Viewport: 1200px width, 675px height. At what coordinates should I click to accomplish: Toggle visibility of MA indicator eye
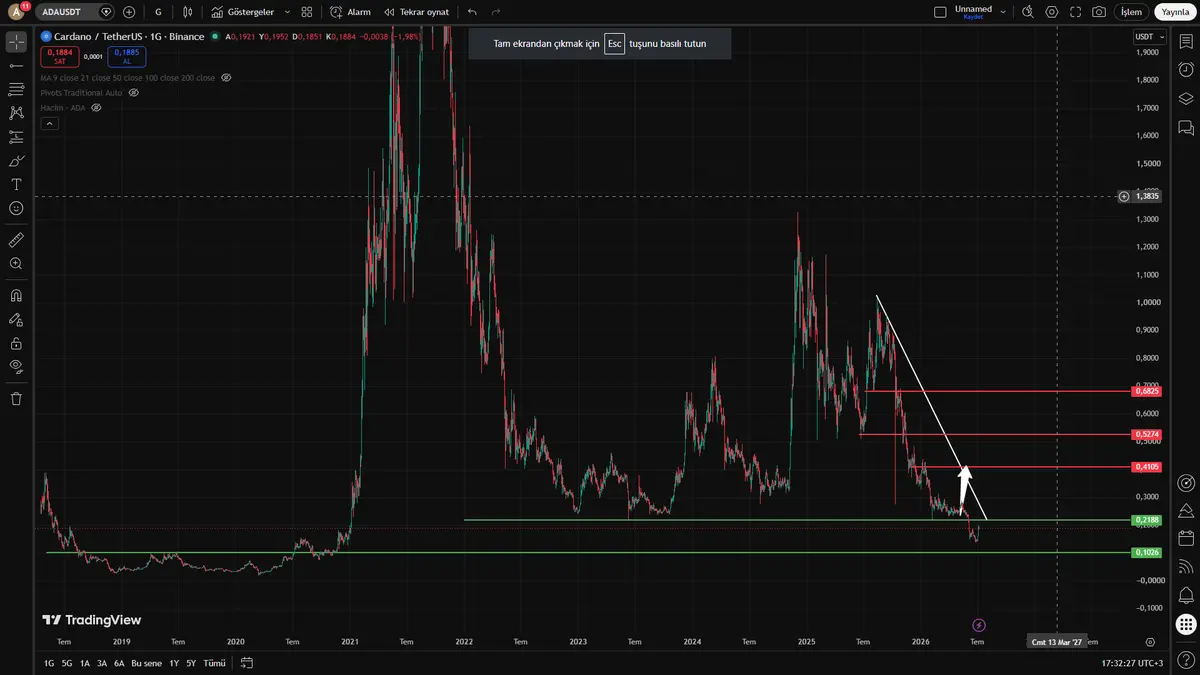pyautogui.click(x=227, y=77)
